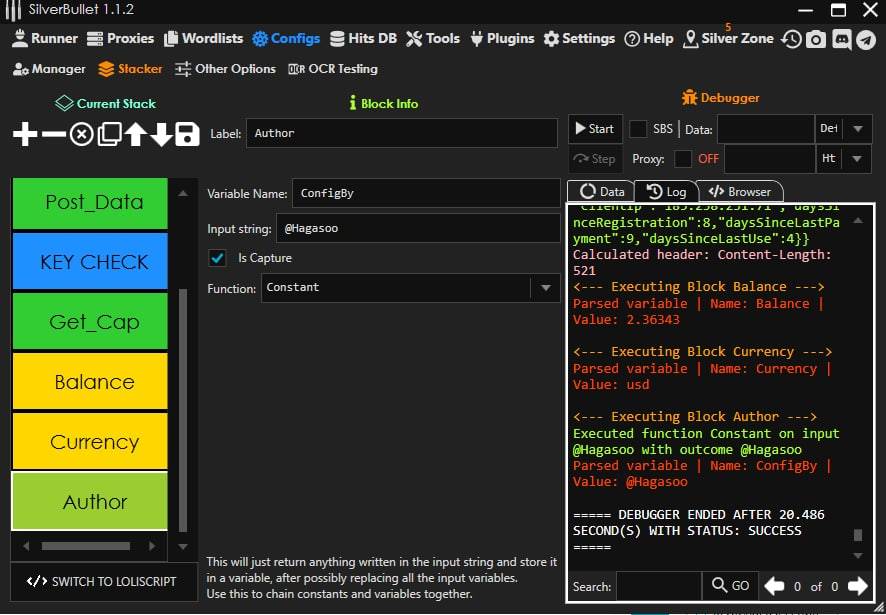Switch to the Browser tab
This screenshot has width=886, height=615.
tap(740, 192)
